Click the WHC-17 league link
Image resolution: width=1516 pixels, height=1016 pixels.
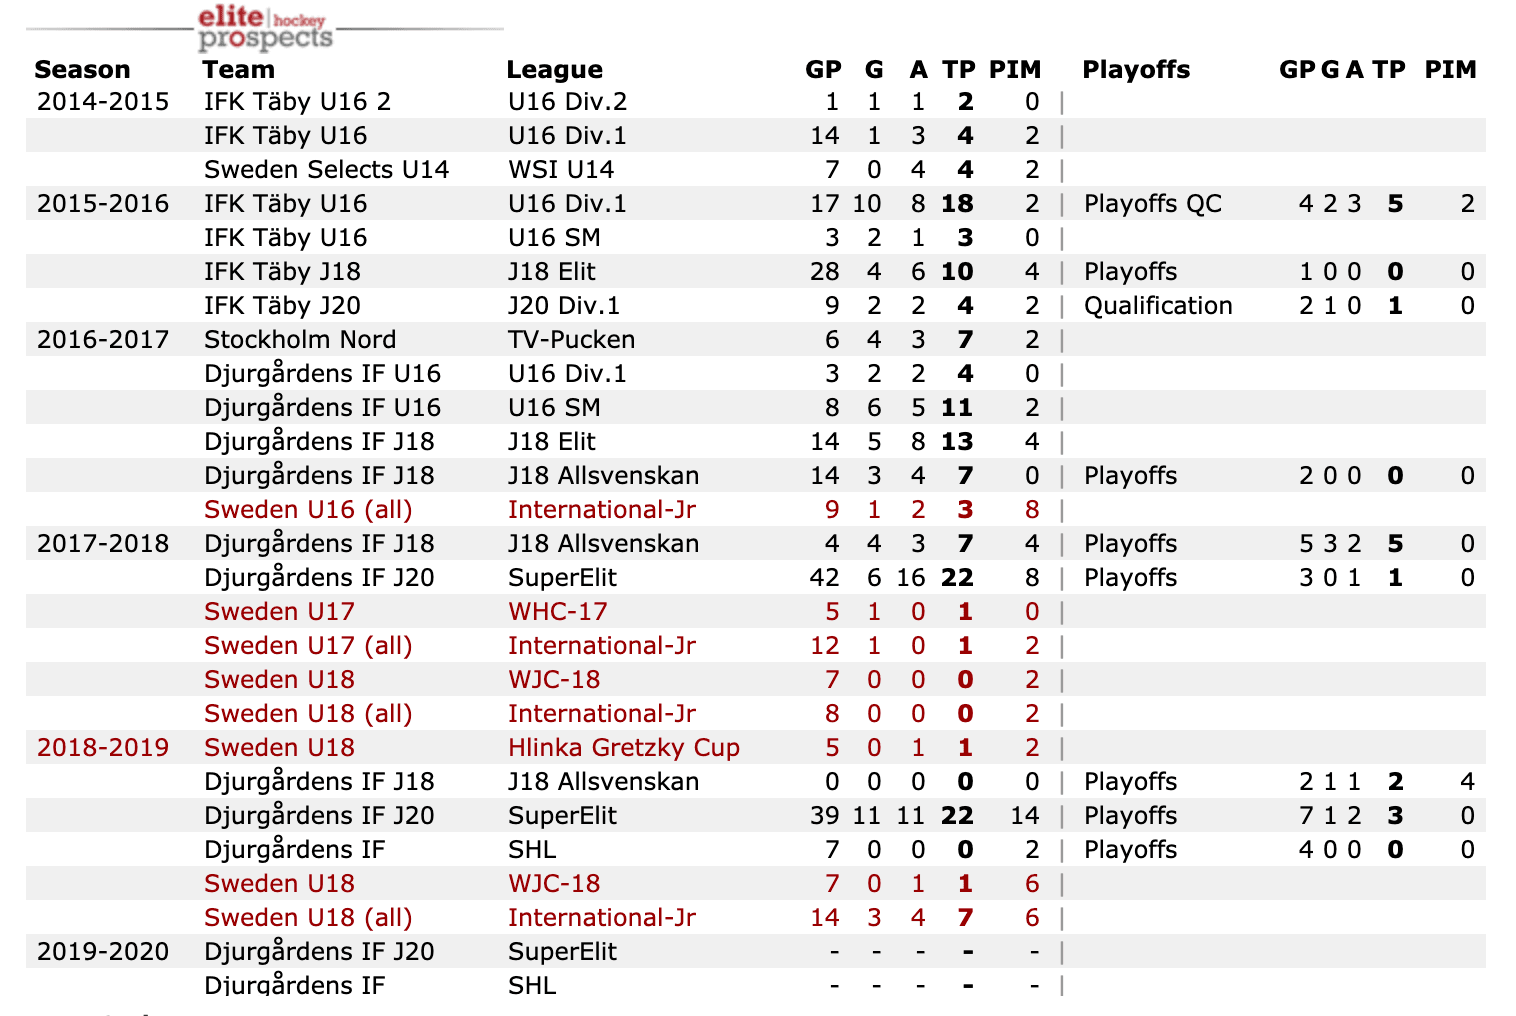[557, 612]
